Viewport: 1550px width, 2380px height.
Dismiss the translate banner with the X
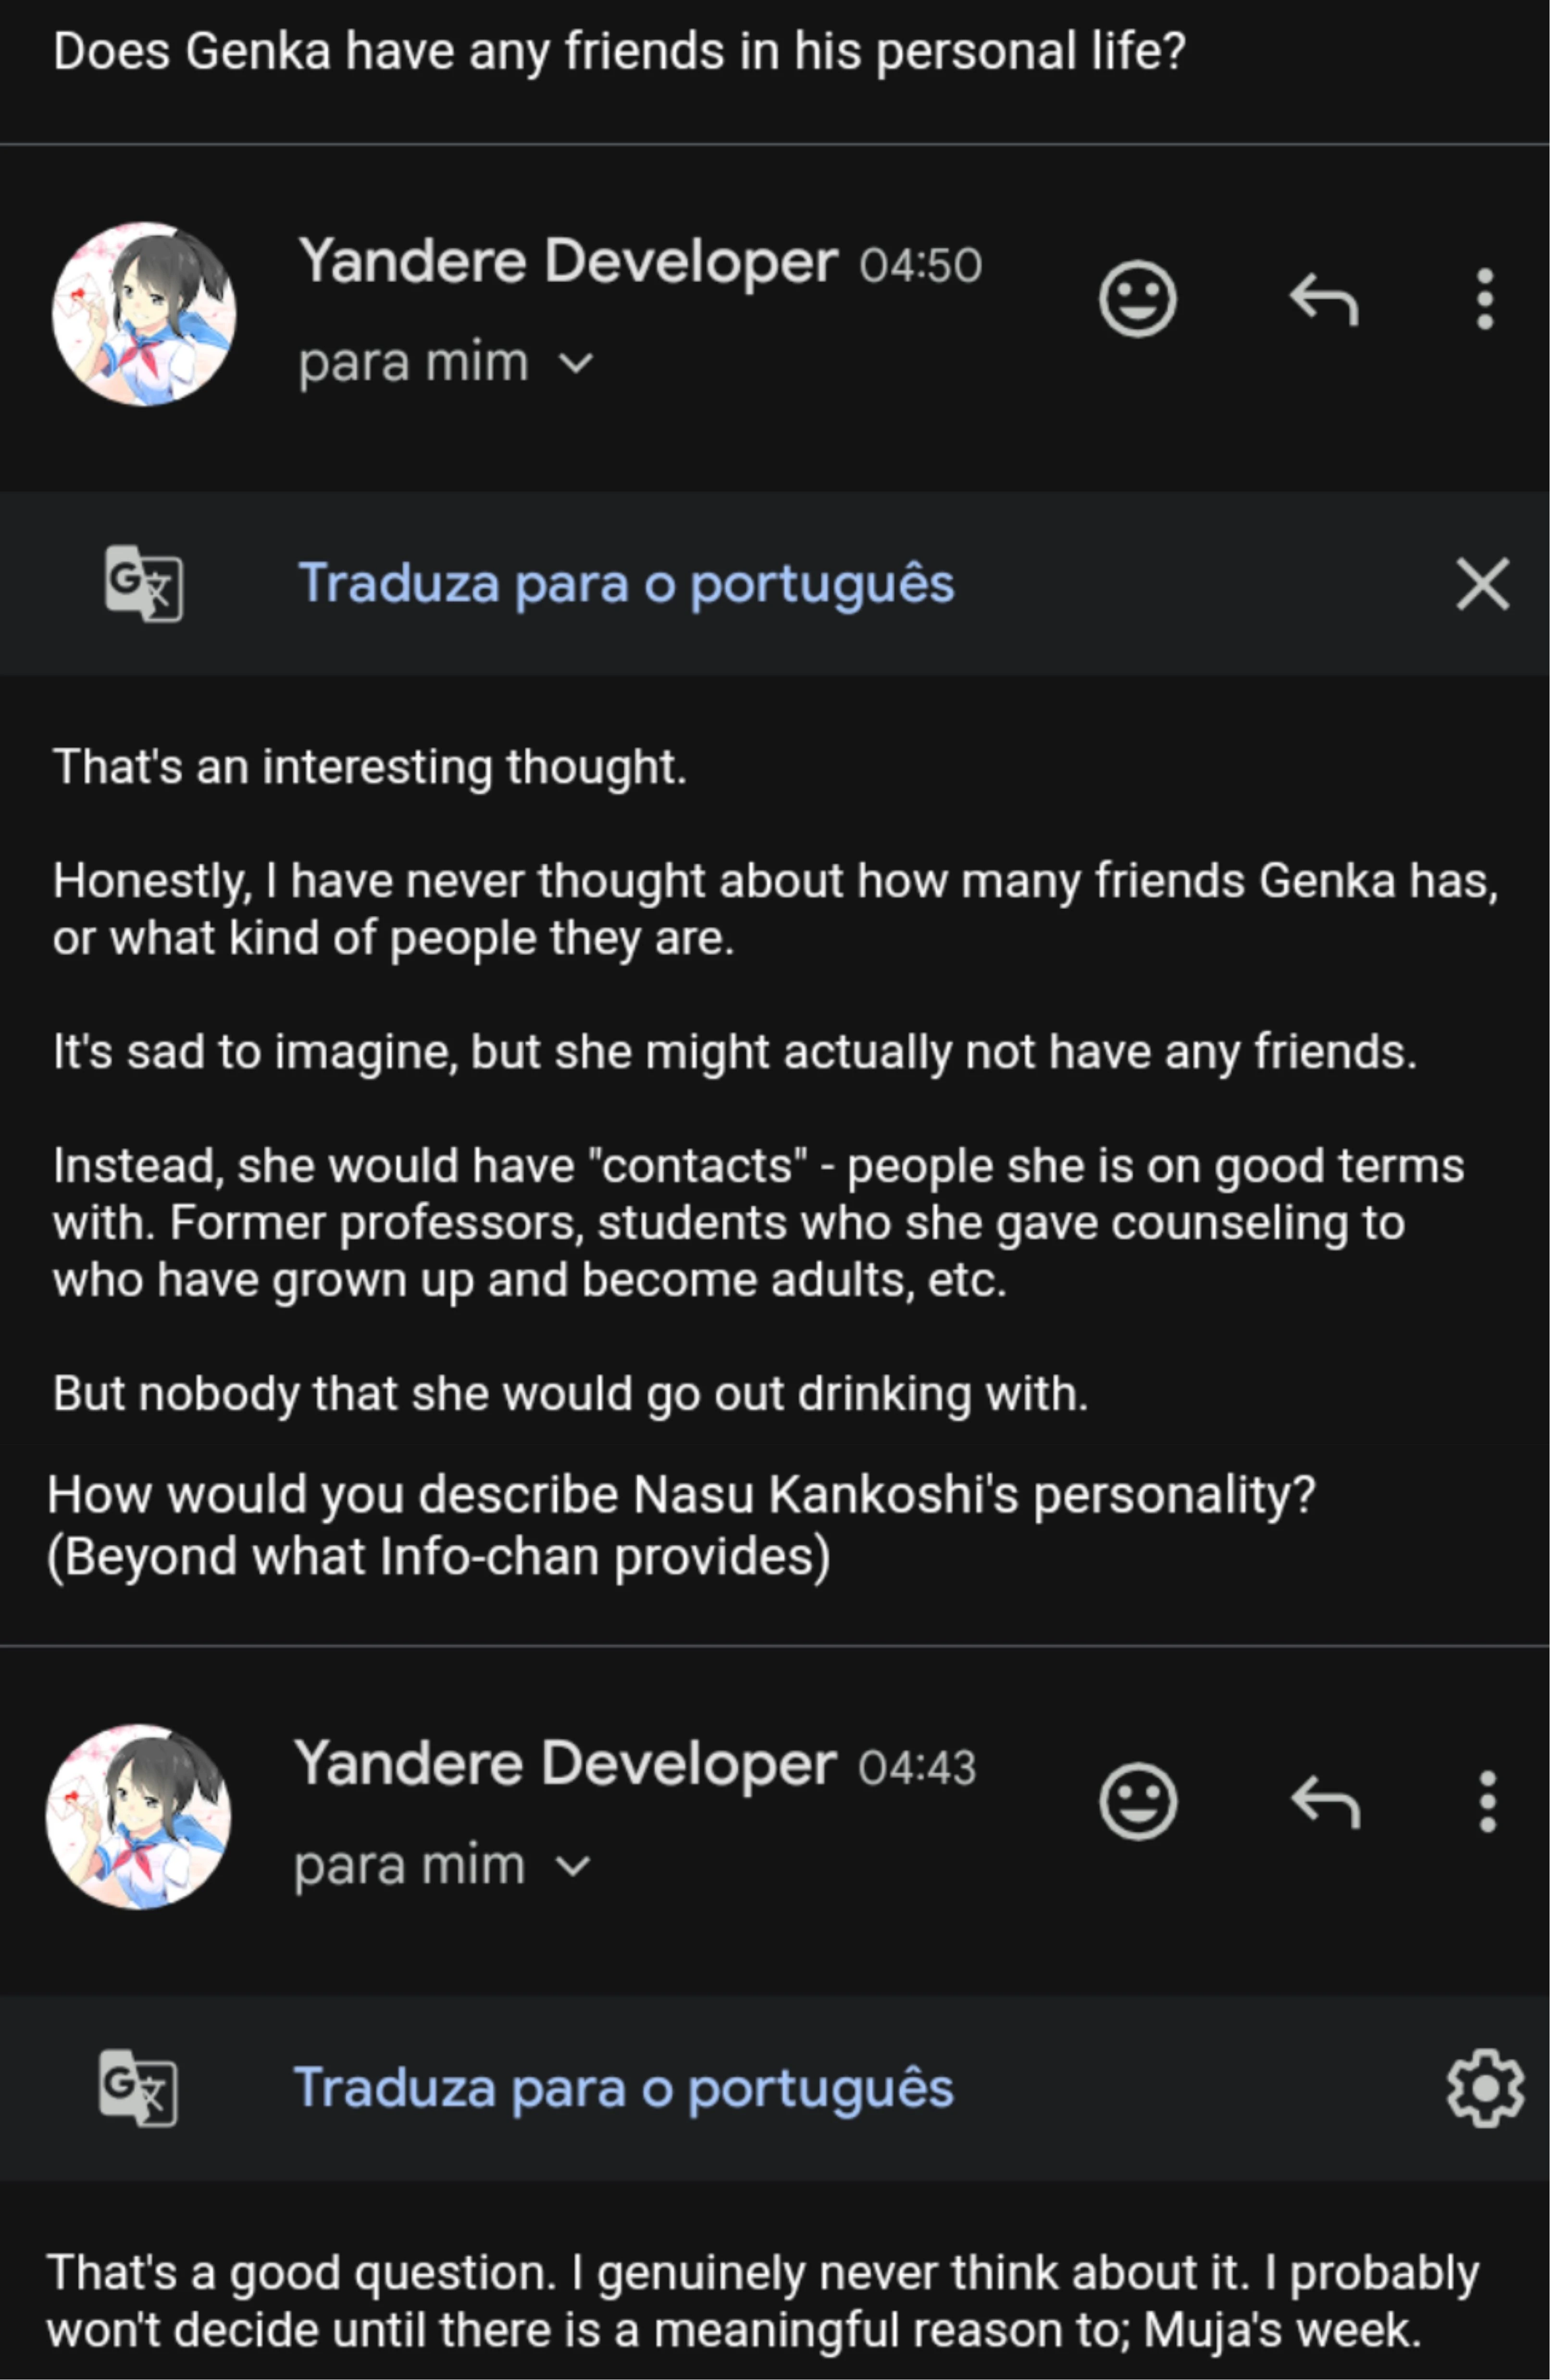tap(1482, 584)
